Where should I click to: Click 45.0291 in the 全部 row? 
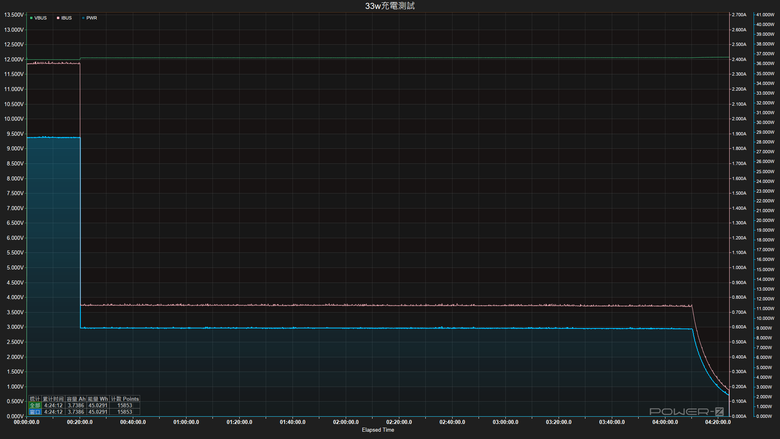98,406
